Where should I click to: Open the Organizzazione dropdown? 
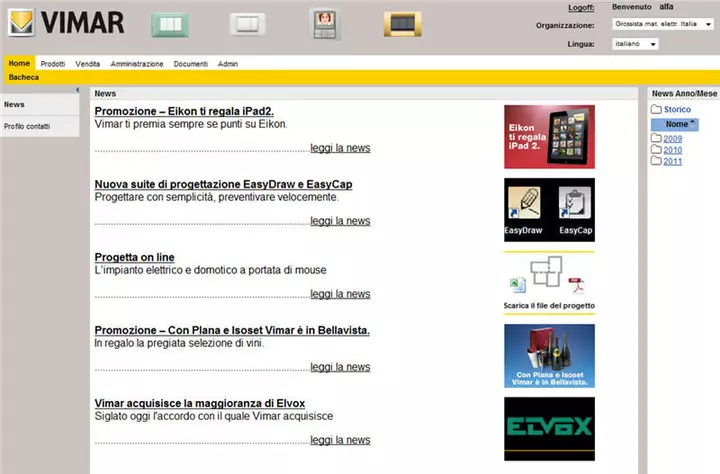663,24
